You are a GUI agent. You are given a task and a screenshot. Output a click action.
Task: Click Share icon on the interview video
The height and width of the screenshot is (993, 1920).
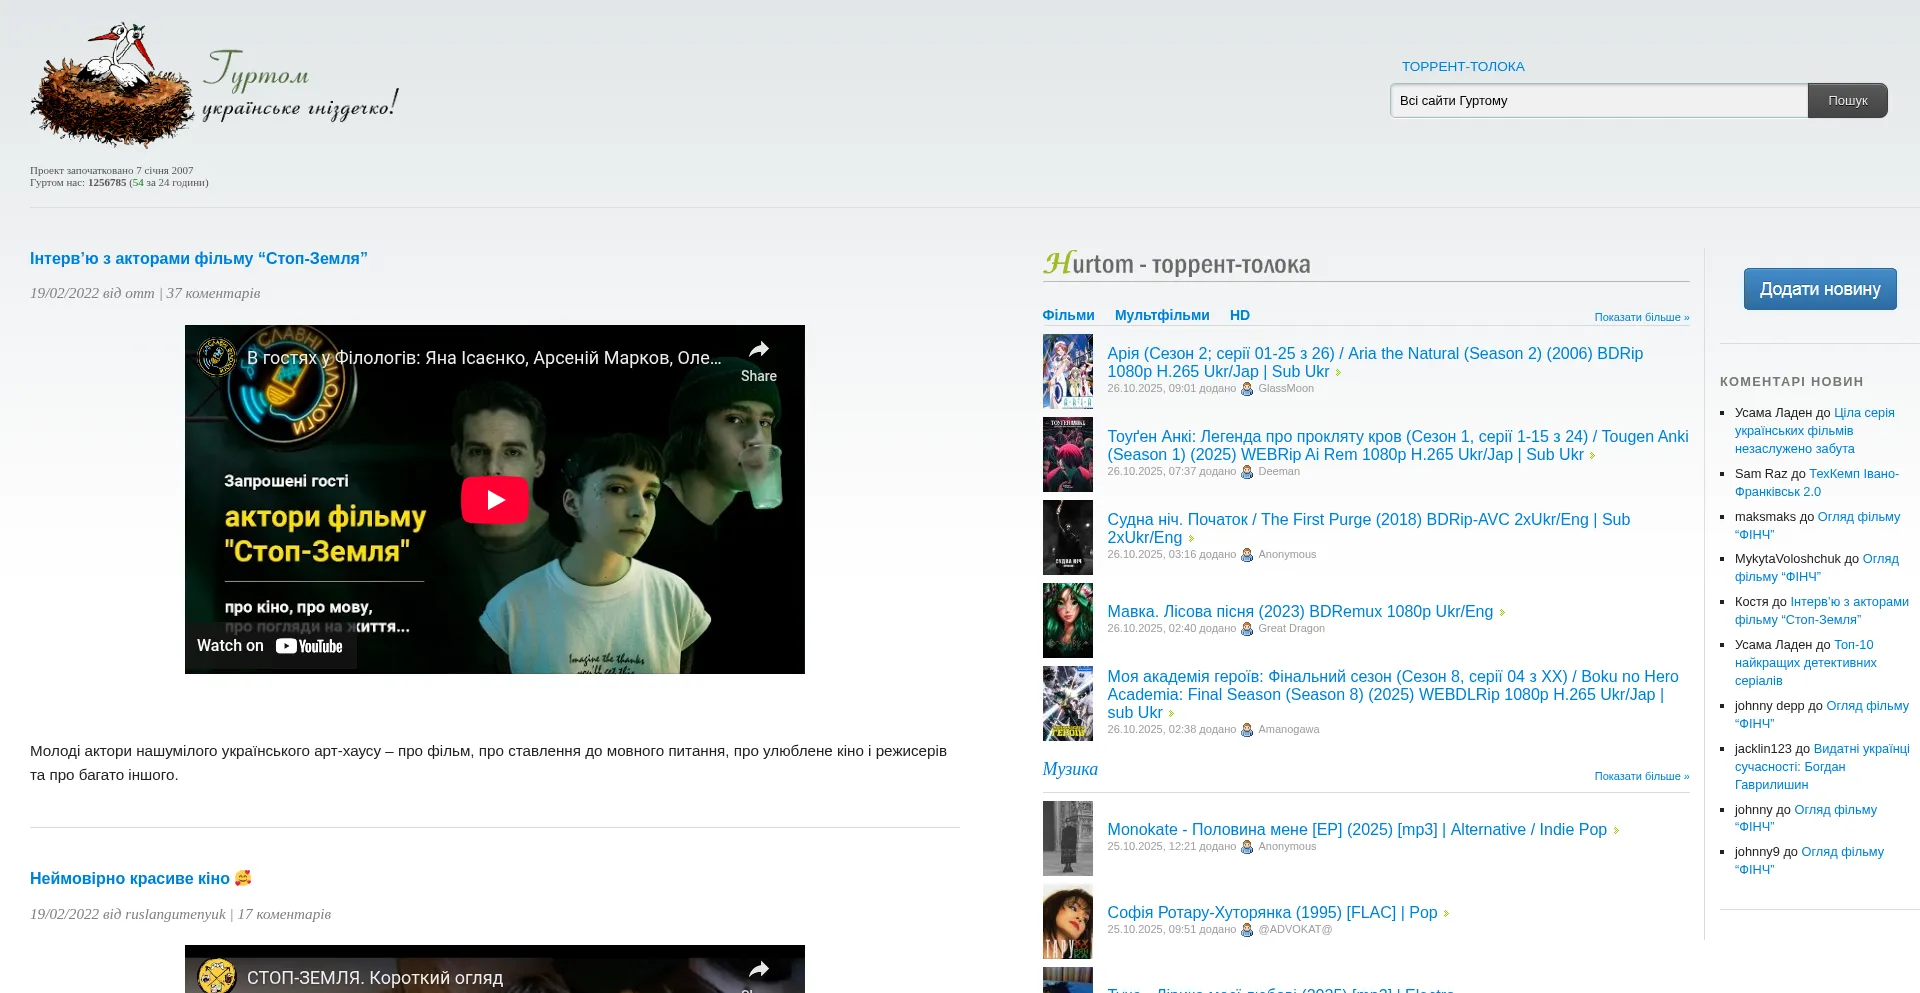click(x=758, y=350)
